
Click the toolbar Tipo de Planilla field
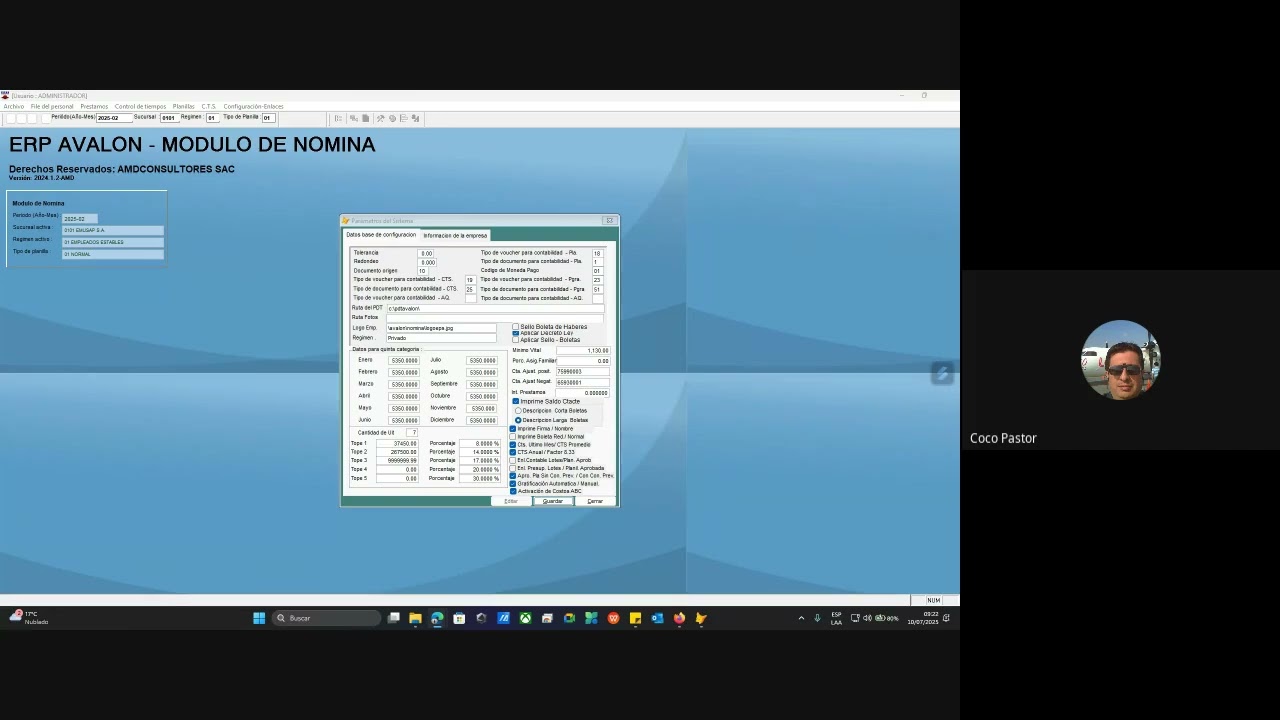tap(267, 118)
